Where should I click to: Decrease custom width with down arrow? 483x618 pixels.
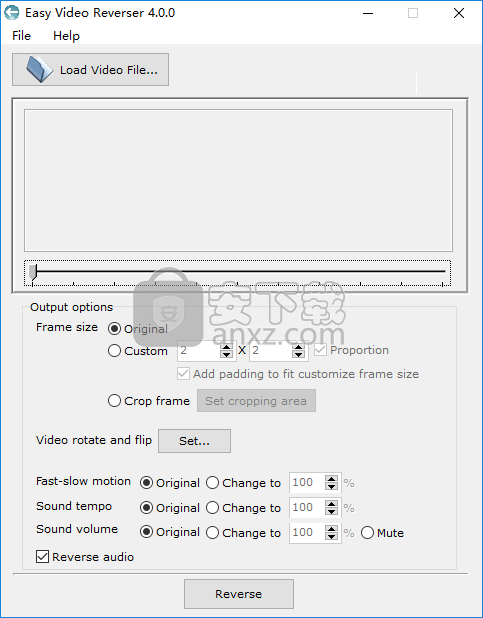227,355
